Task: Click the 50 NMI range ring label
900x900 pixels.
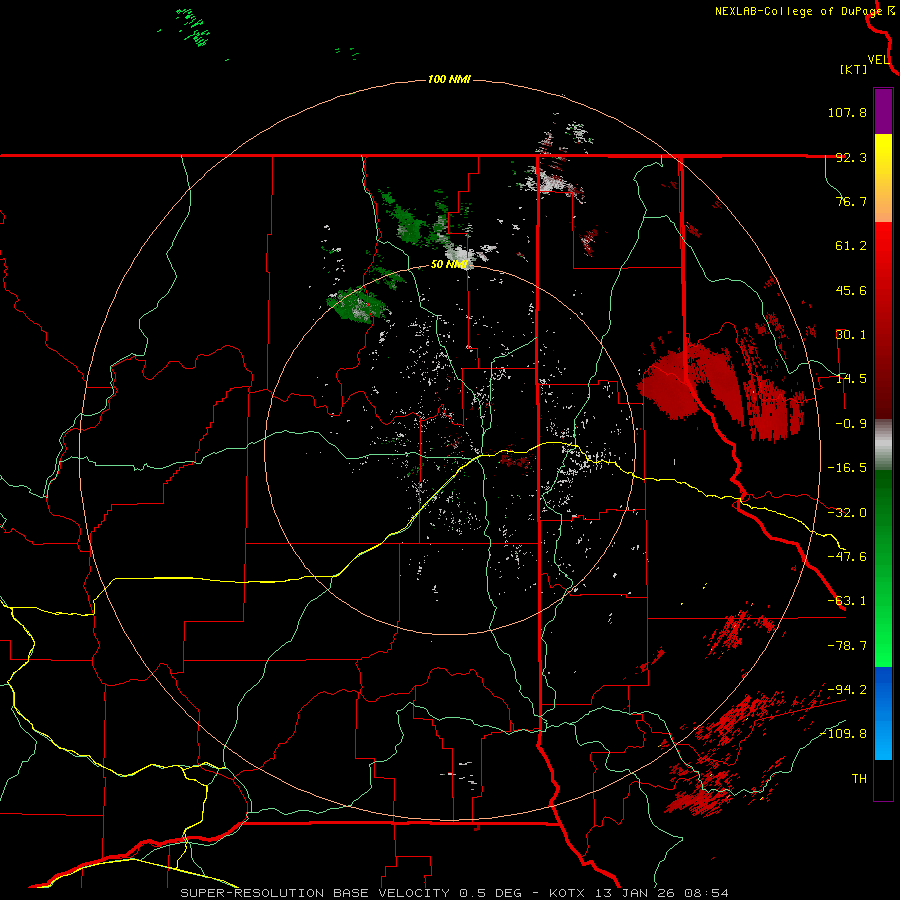Action: 449,265
